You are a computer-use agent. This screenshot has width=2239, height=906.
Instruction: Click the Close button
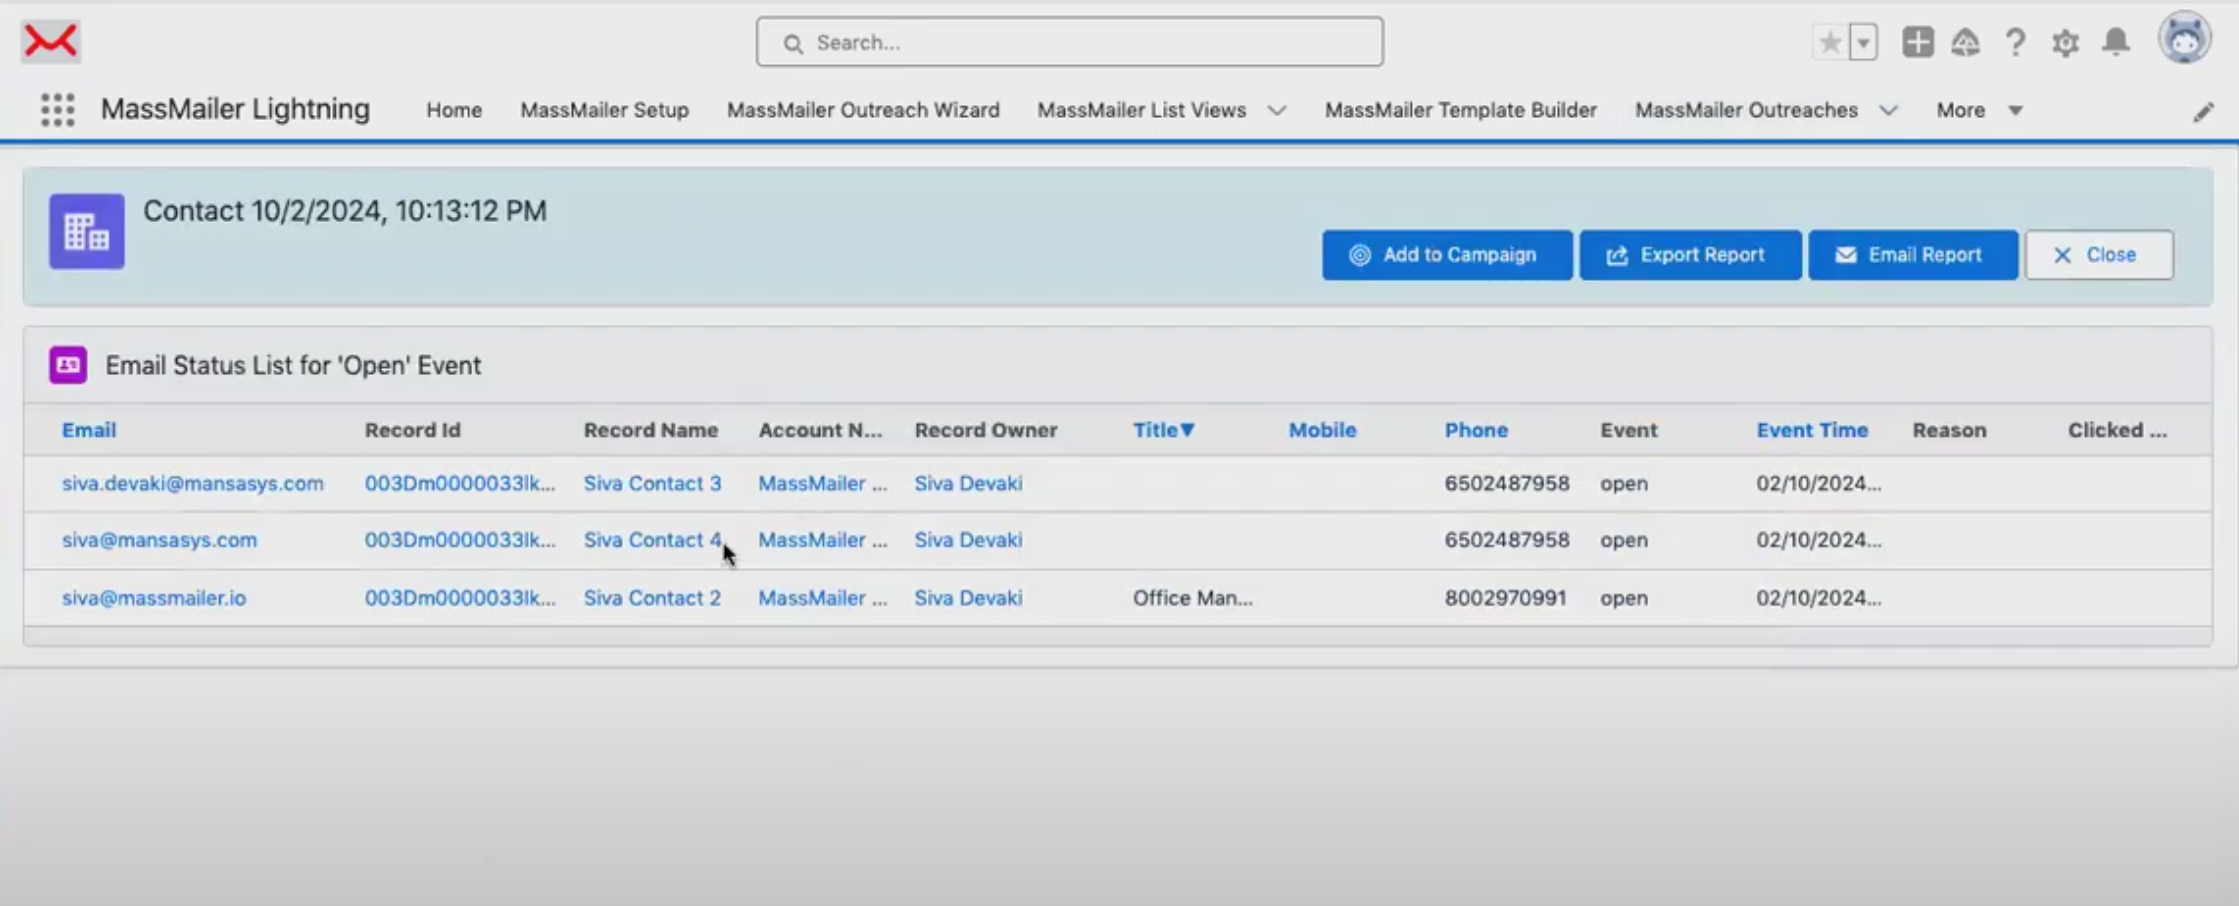click(x=2099, y=255)
